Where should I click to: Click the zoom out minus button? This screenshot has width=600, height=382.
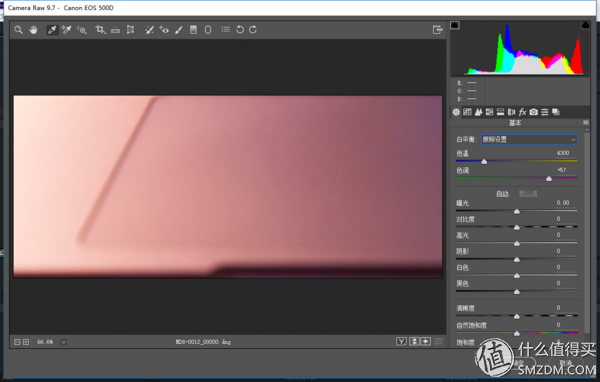click(17, 342)
